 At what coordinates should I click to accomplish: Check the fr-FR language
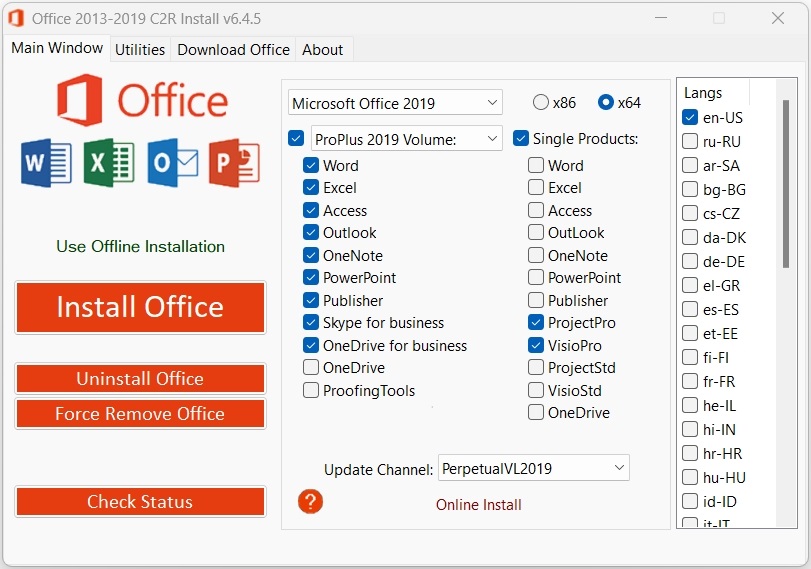[690, 381]
